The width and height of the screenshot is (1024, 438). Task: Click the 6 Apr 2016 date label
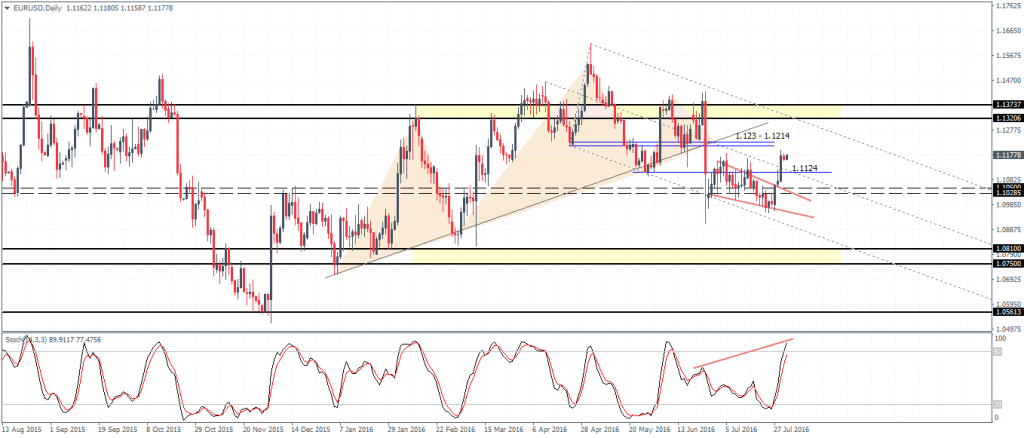click(x=550, y=430)
